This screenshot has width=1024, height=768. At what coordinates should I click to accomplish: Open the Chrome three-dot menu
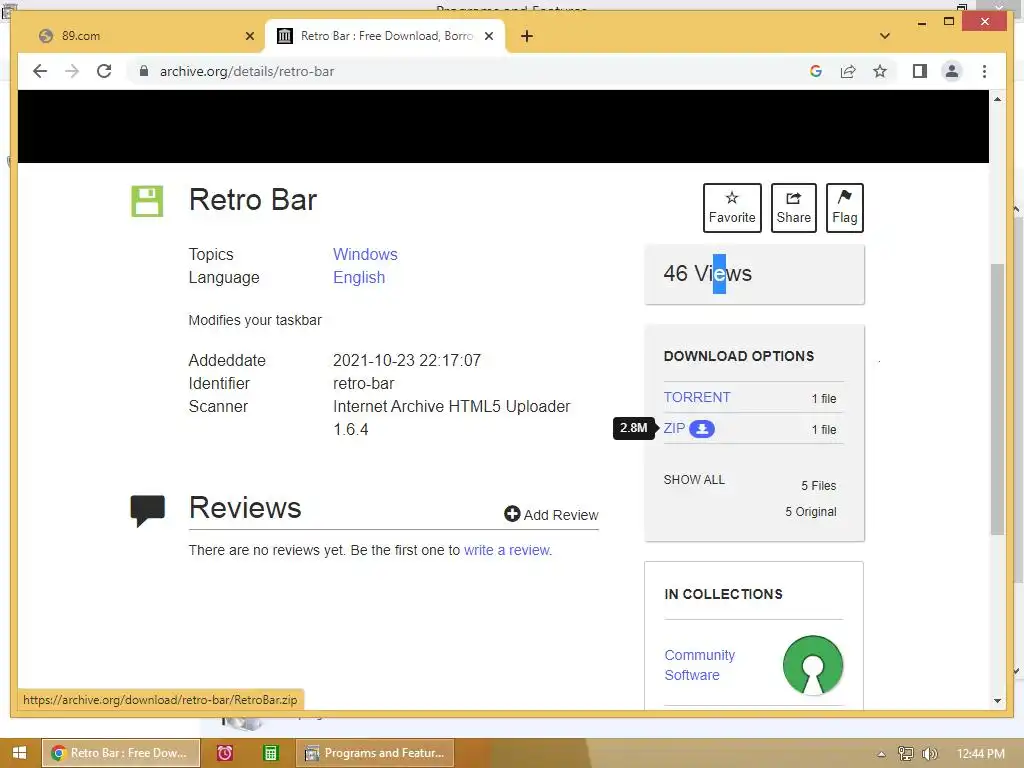[x=984, y=71]
